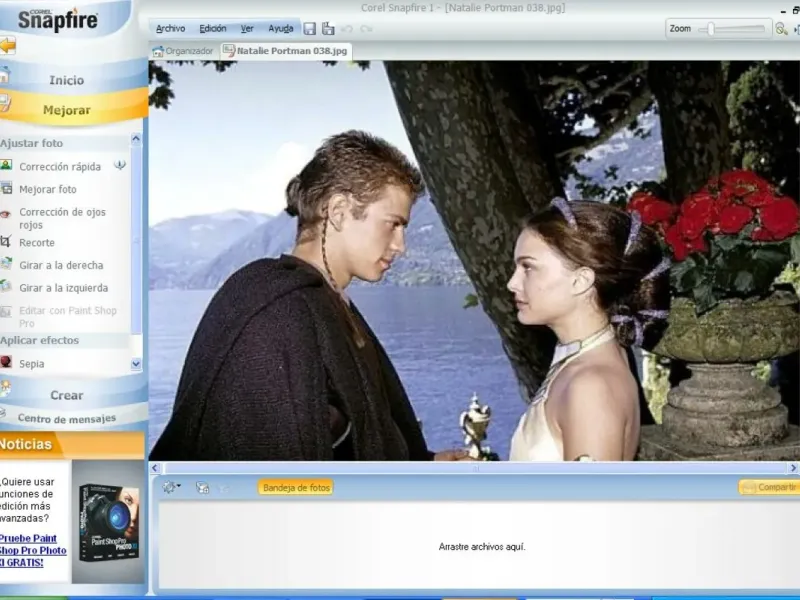Open the Inicio section

tap(67, 80)
